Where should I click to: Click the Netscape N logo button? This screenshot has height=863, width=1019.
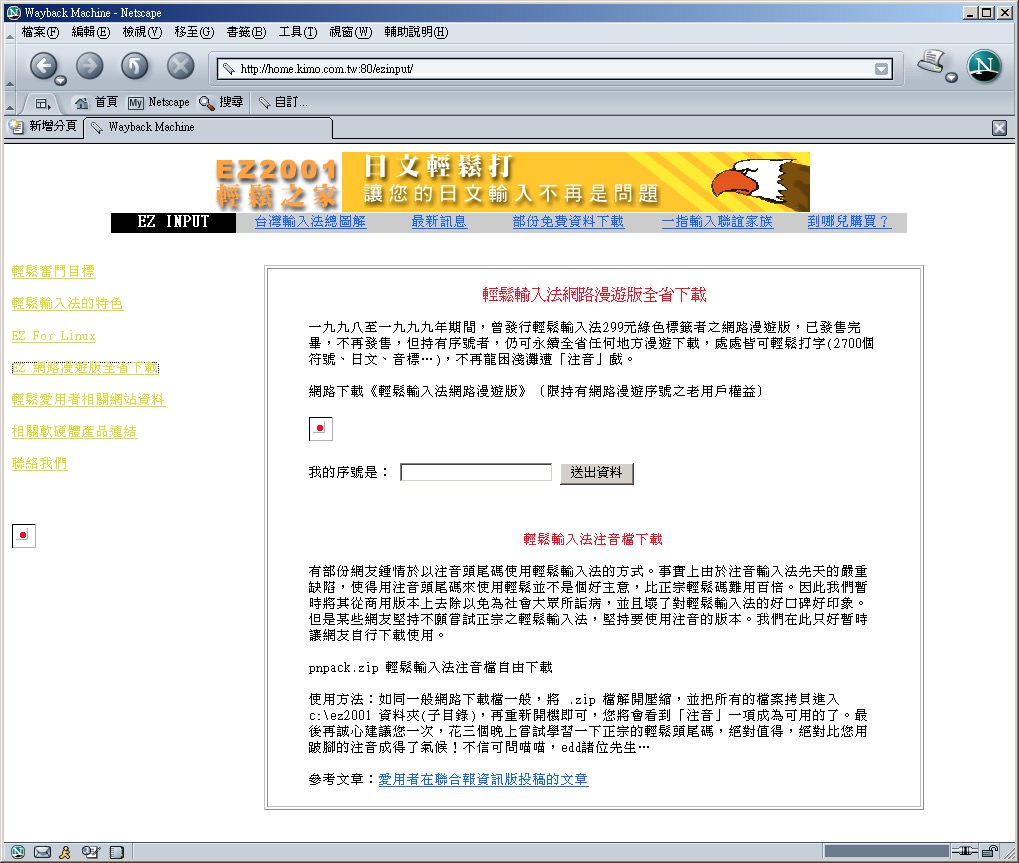984,67
